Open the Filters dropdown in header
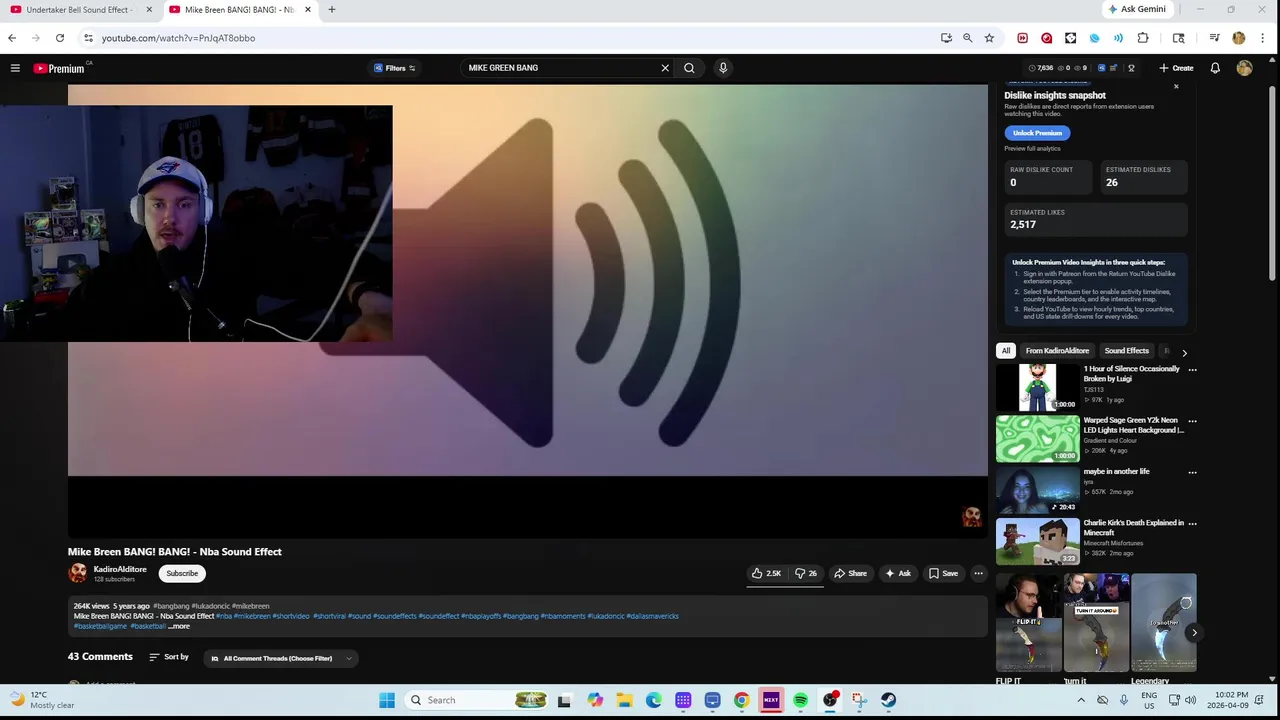Image resolution: width=1280 pixels, height=720 pixels. click(394, 68)
